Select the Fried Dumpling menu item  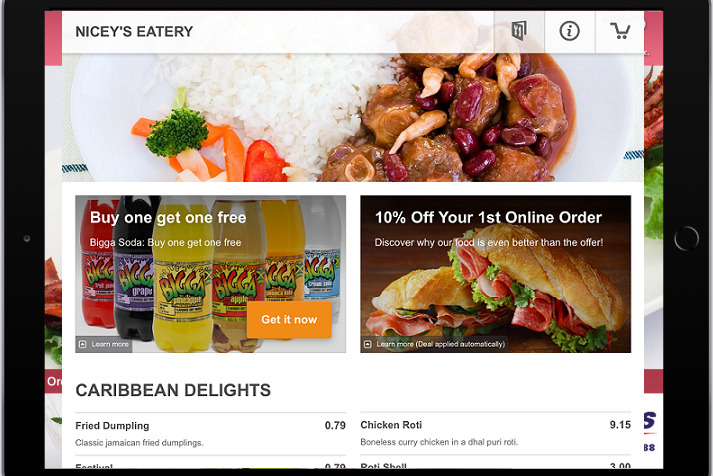[211, 434]
